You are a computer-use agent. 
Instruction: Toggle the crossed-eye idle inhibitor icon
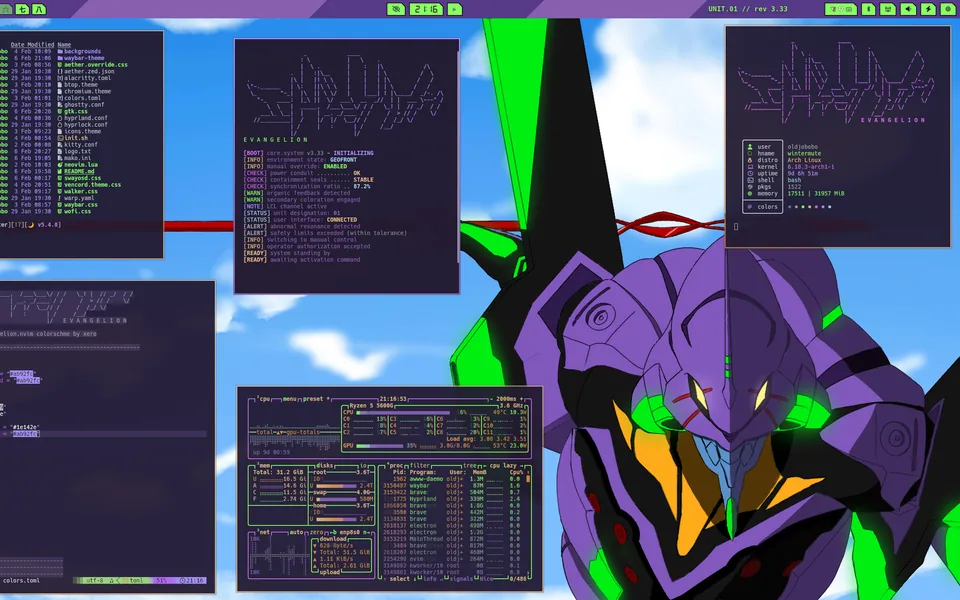coord(396,9)
